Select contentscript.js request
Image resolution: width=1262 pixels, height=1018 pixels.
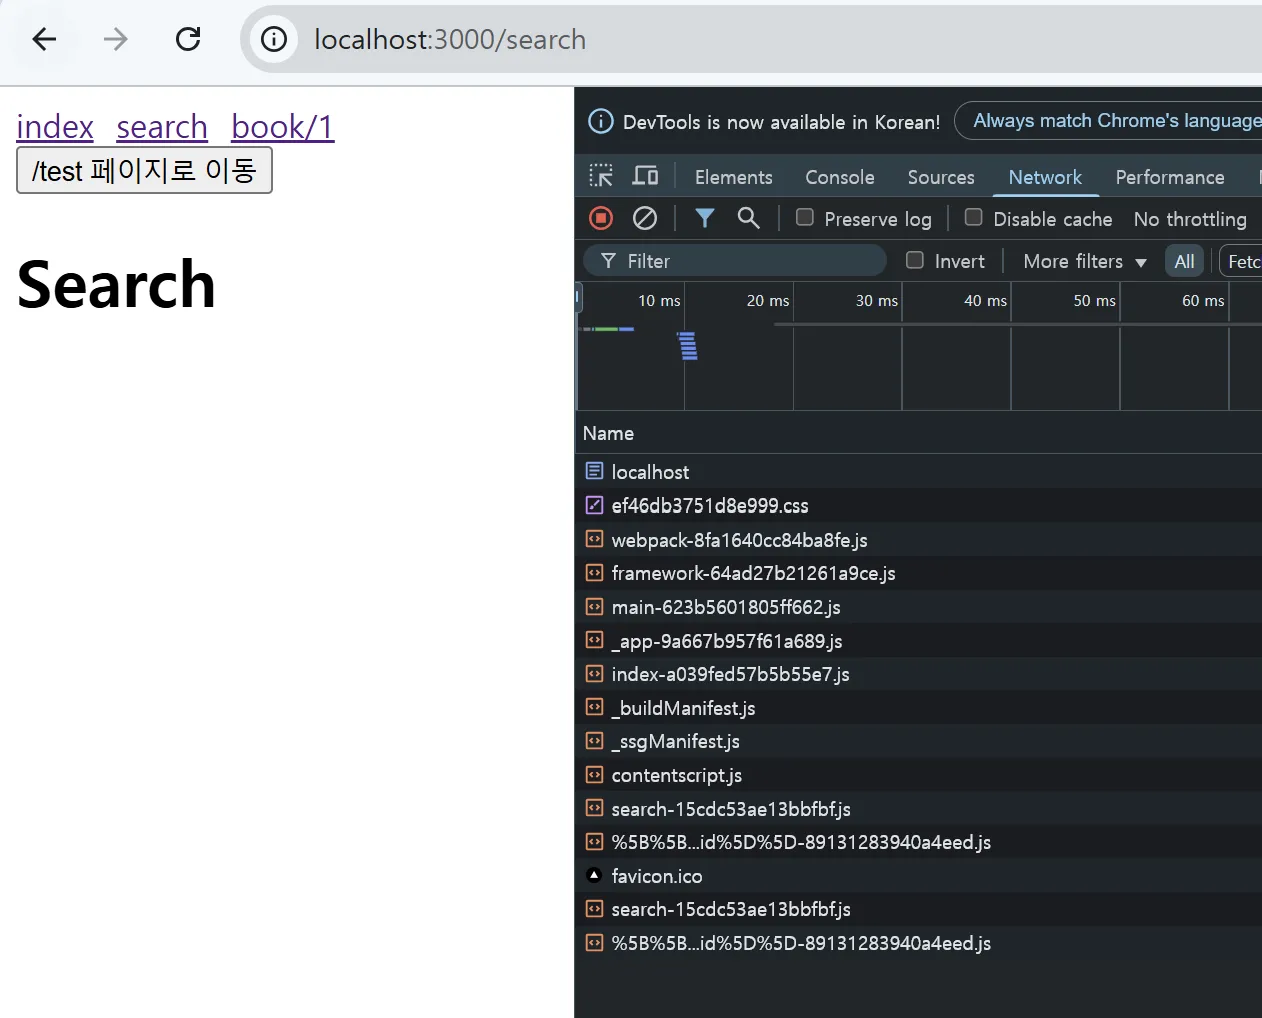pyautogui.click(x=918, y=775)
